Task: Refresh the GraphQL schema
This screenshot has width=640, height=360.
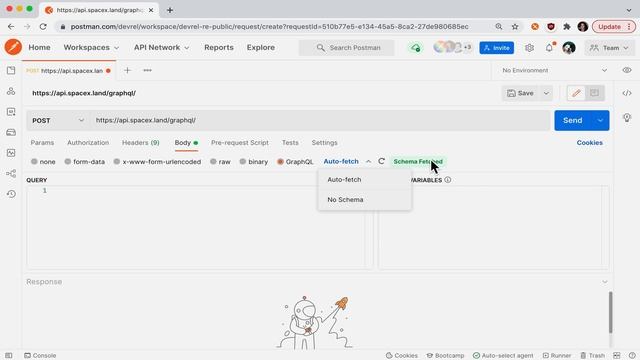Action: click(x=381, y=161)
